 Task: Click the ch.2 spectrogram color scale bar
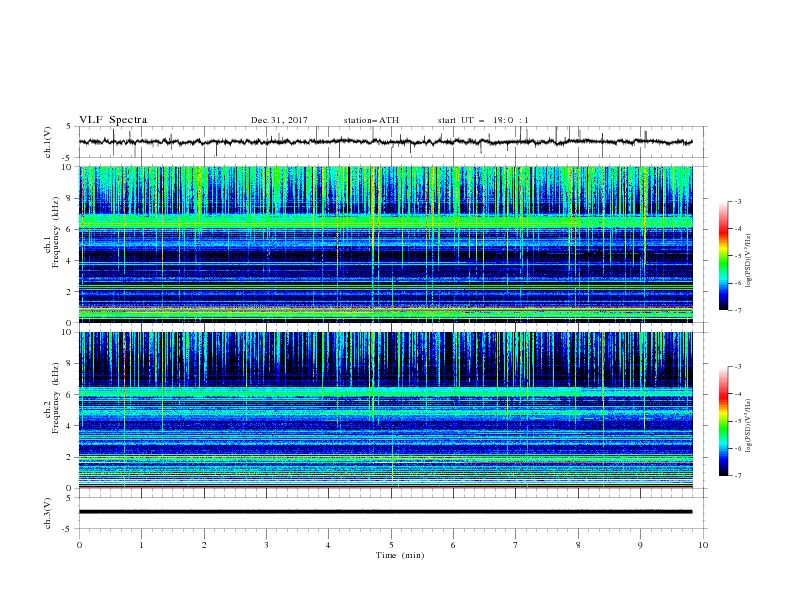[723, 421]
